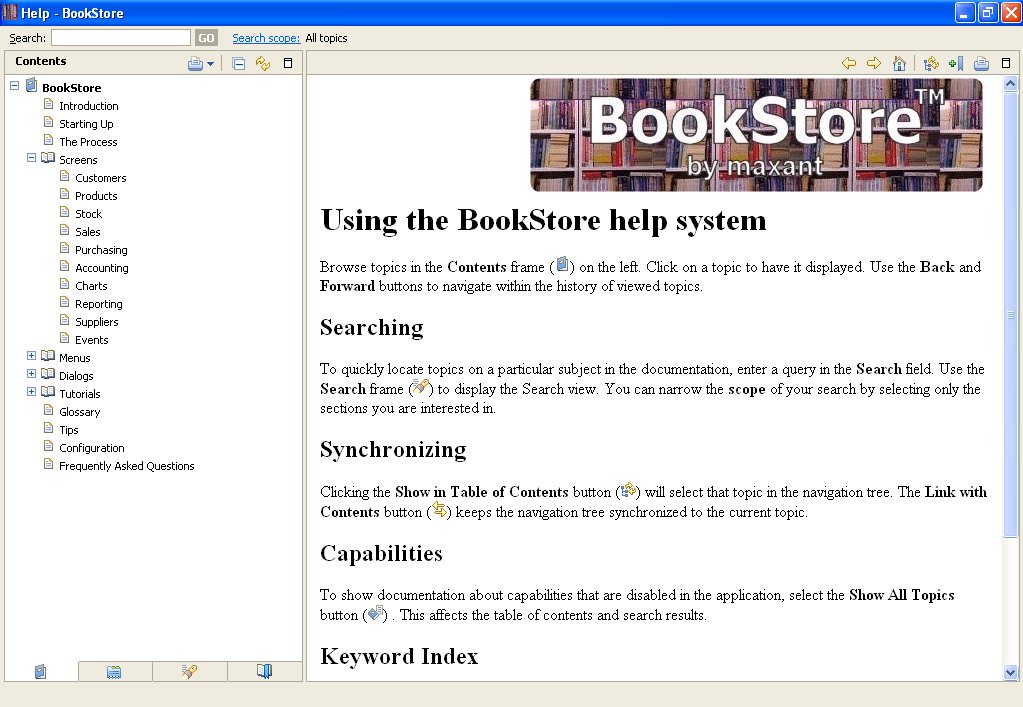Click the print topics icon in Contents
Viewport: 1023px width, 707px height.
(x=195, y=63)
